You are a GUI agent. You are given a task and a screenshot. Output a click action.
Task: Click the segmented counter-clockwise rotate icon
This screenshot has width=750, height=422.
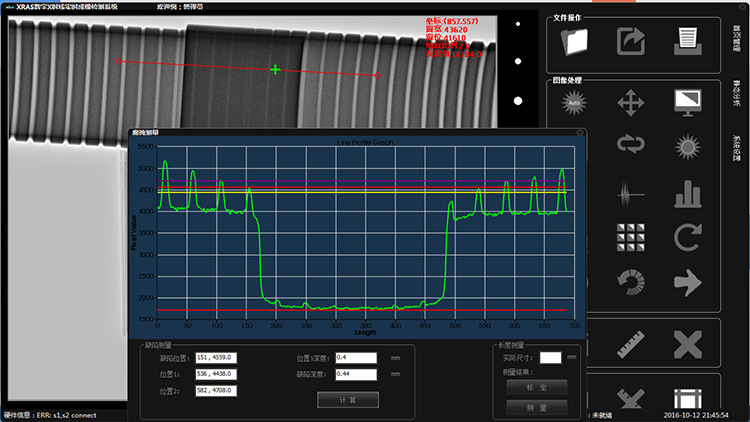click(630, 282)
